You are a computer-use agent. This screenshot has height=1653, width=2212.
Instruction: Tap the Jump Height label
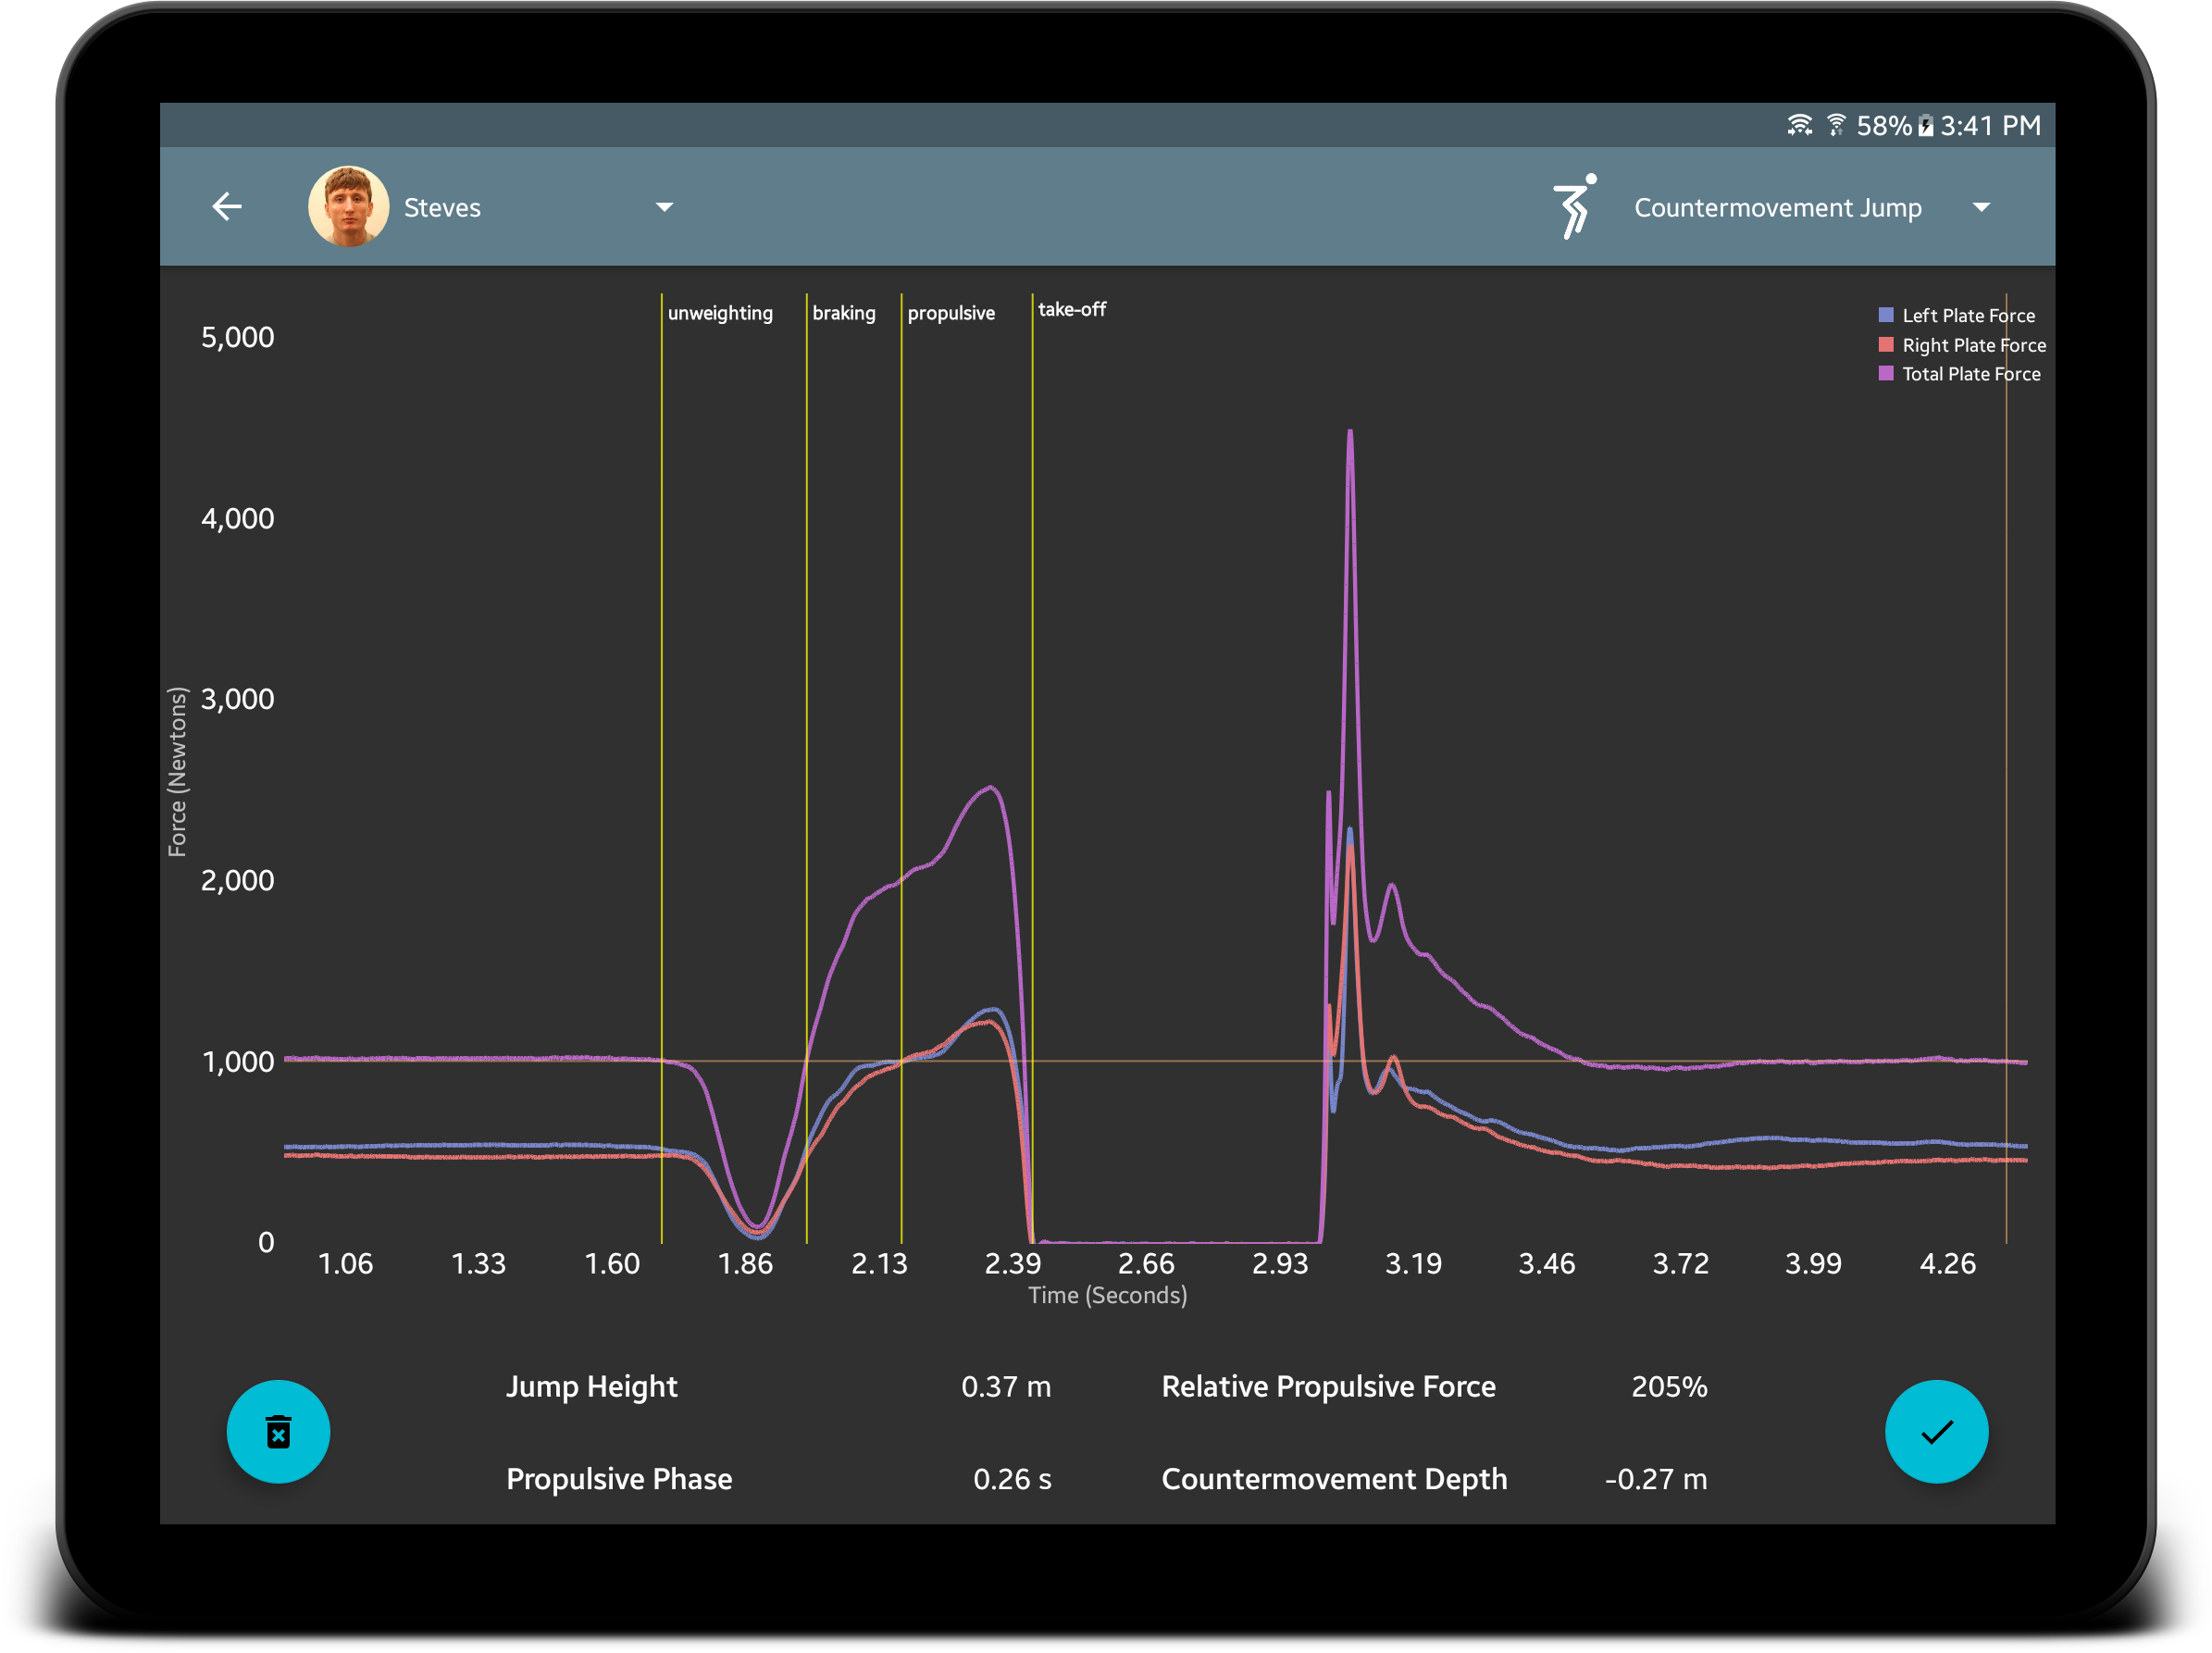tap(591, 1386)
